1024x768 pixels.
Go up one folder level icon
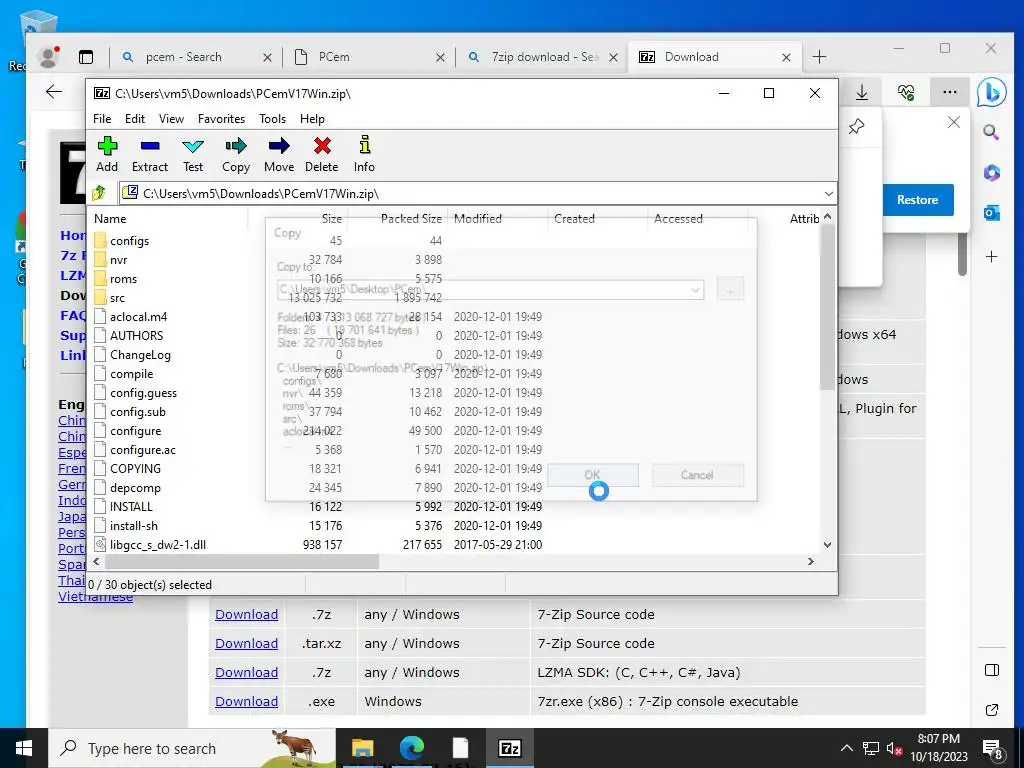point(99,193)
